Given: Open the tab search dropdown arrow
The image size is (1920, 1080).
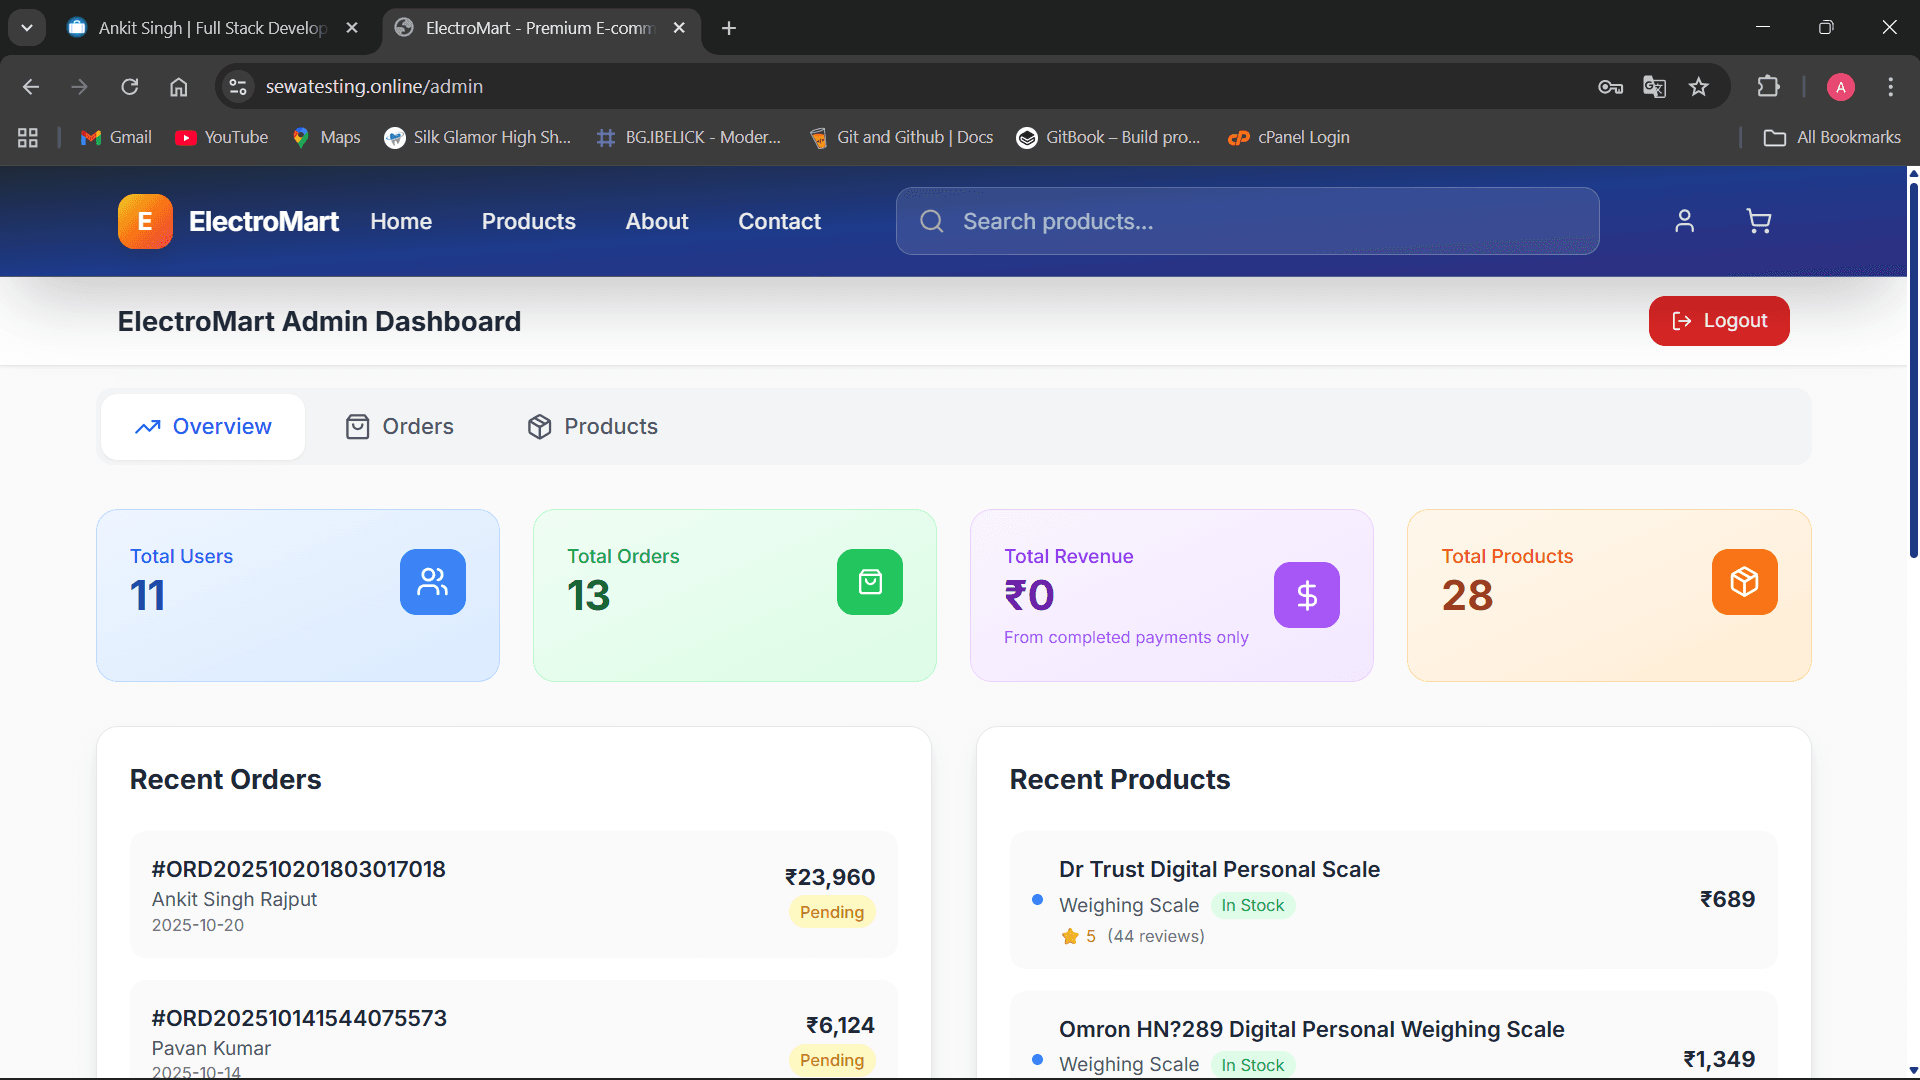Looking at the screenshot, I should (x=27, y=28).
